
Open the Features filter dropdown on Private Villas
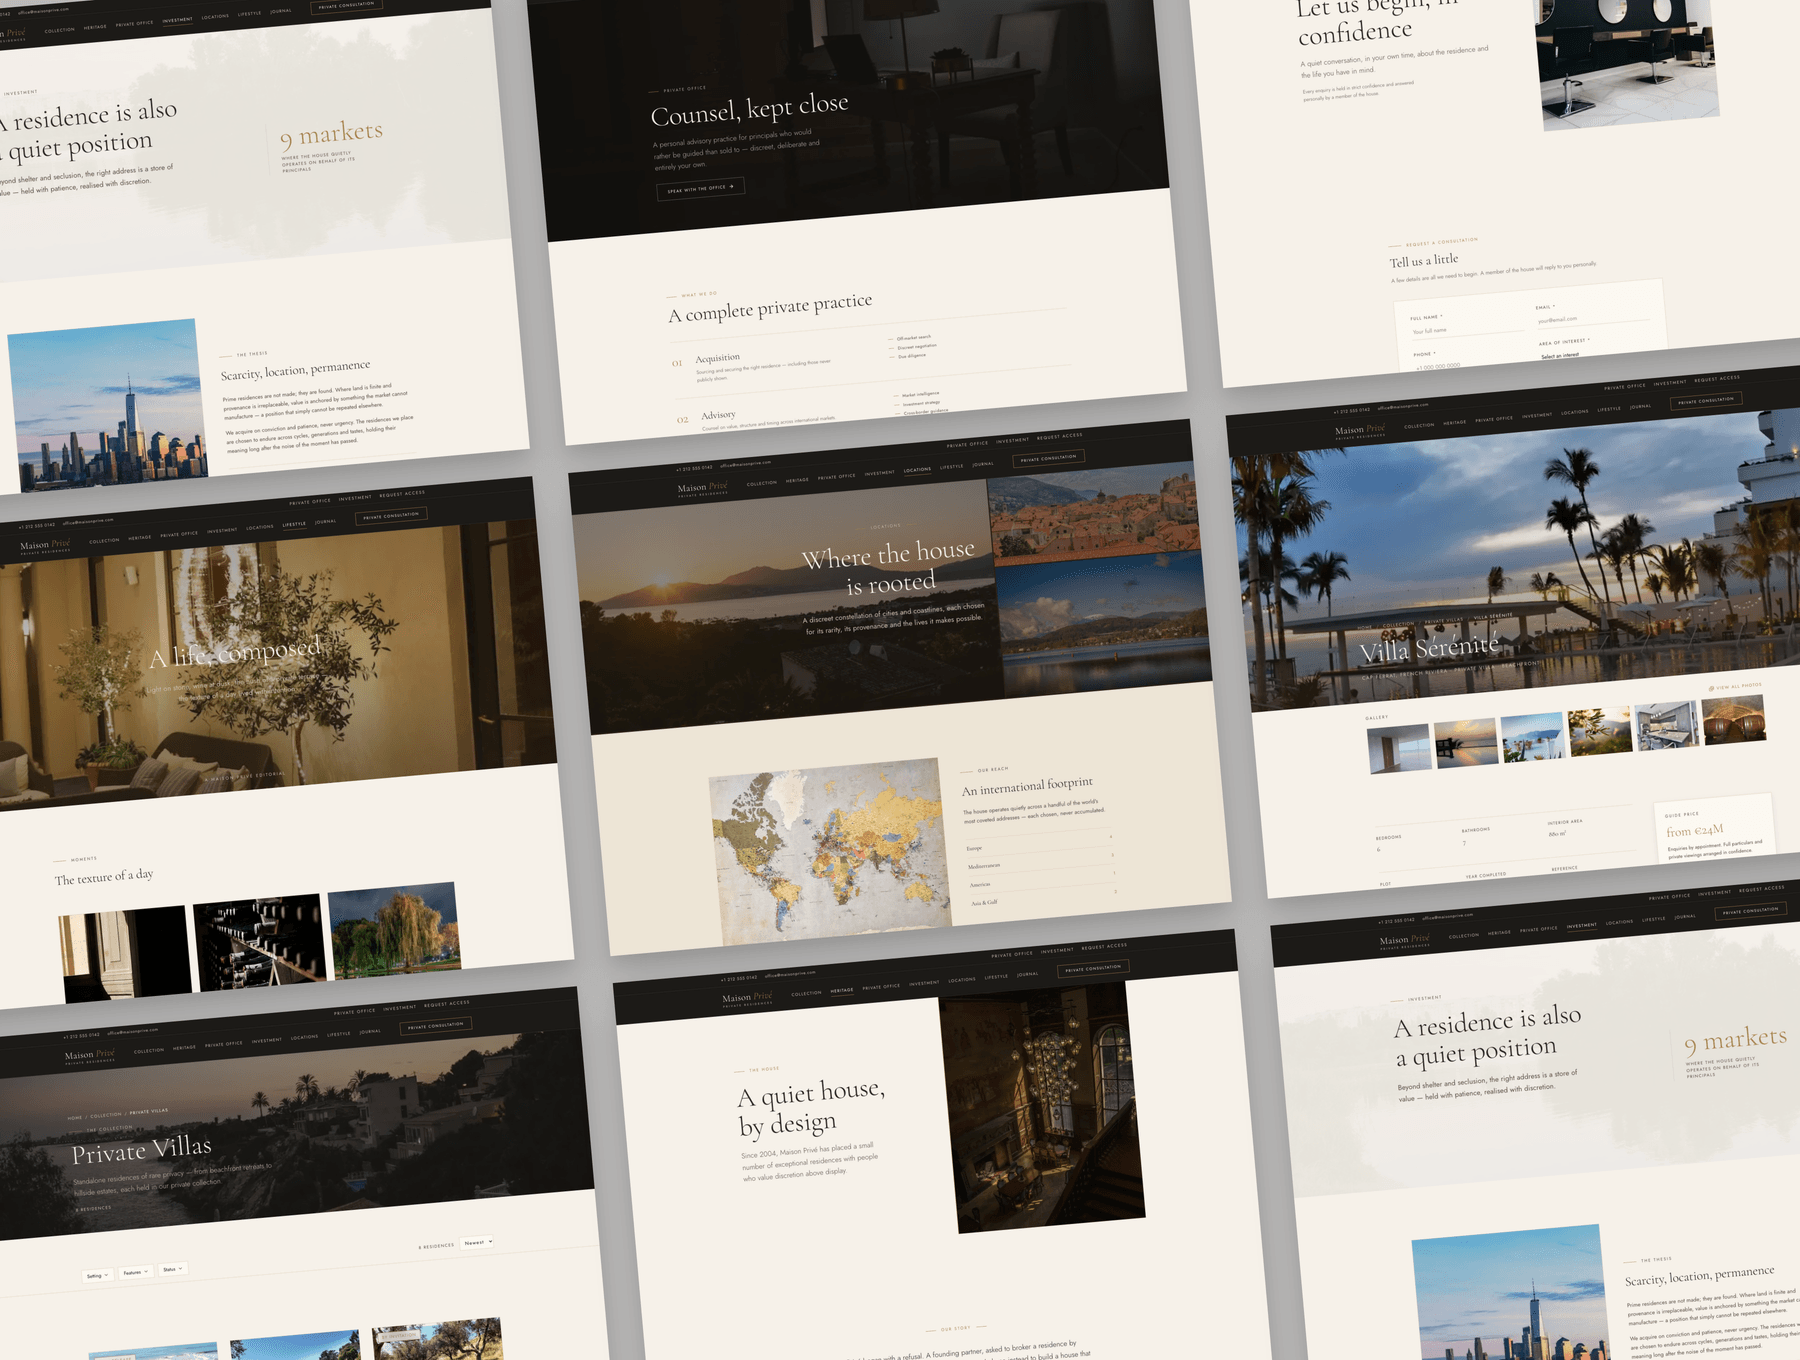coord(135,1273)
